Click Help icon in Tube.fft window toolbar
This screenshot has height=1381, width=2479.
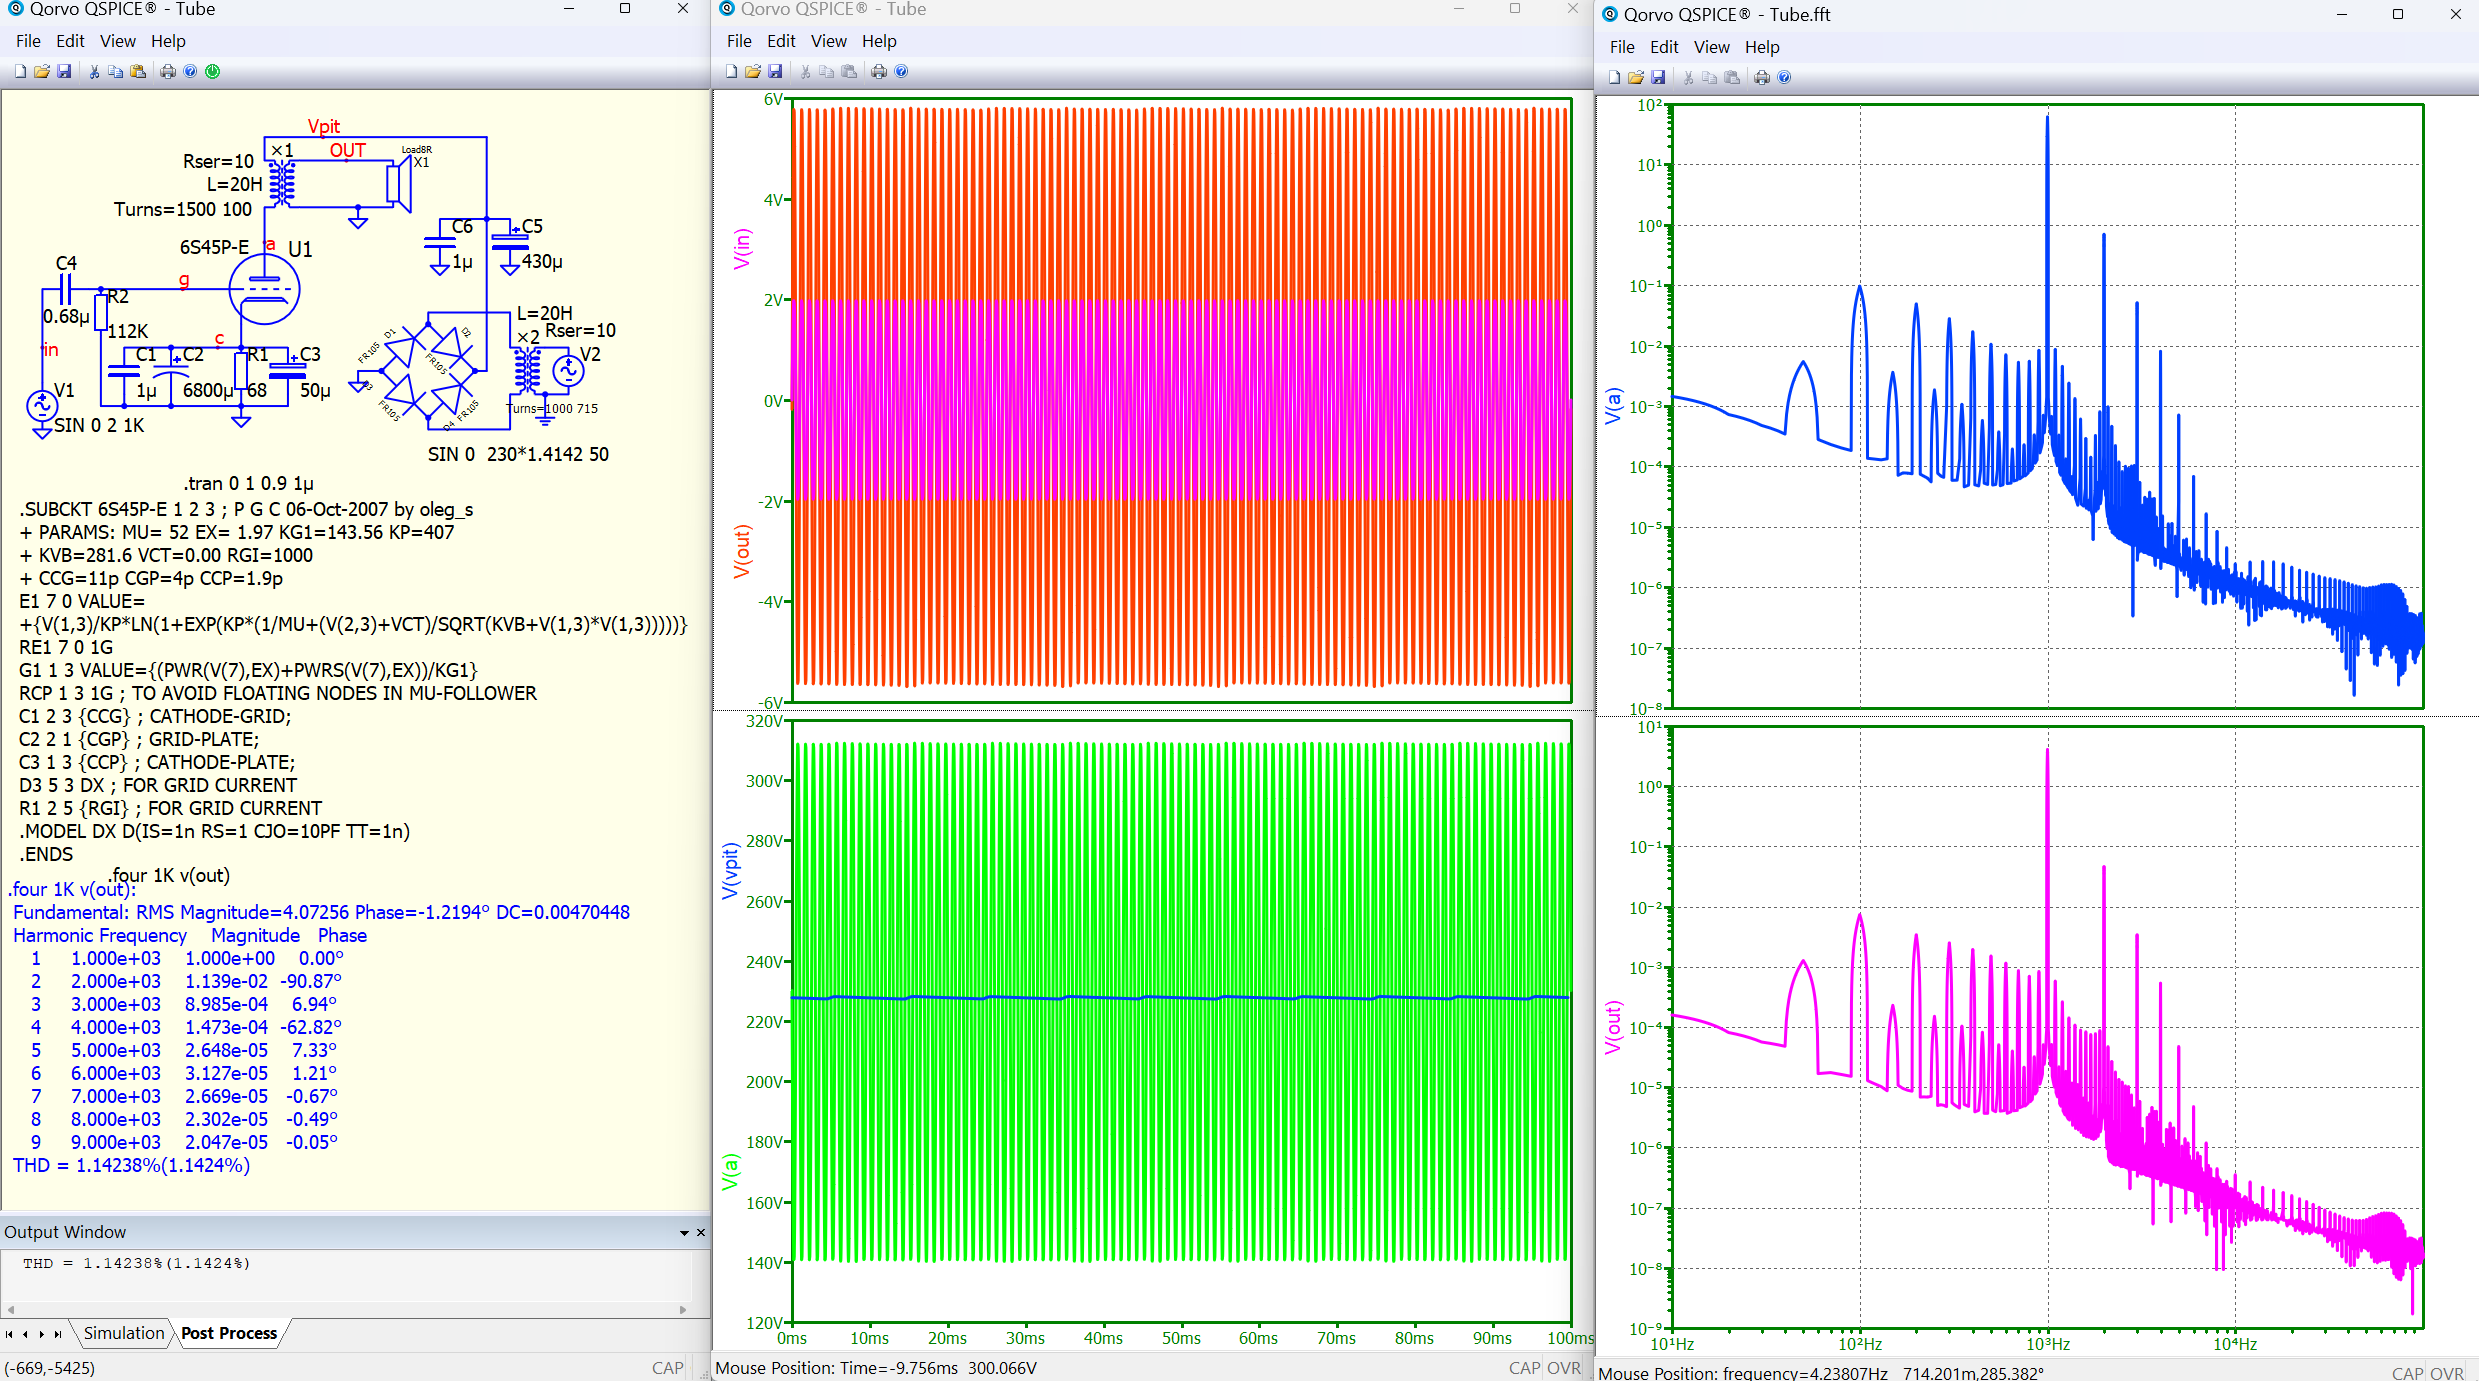(1784, 77)
